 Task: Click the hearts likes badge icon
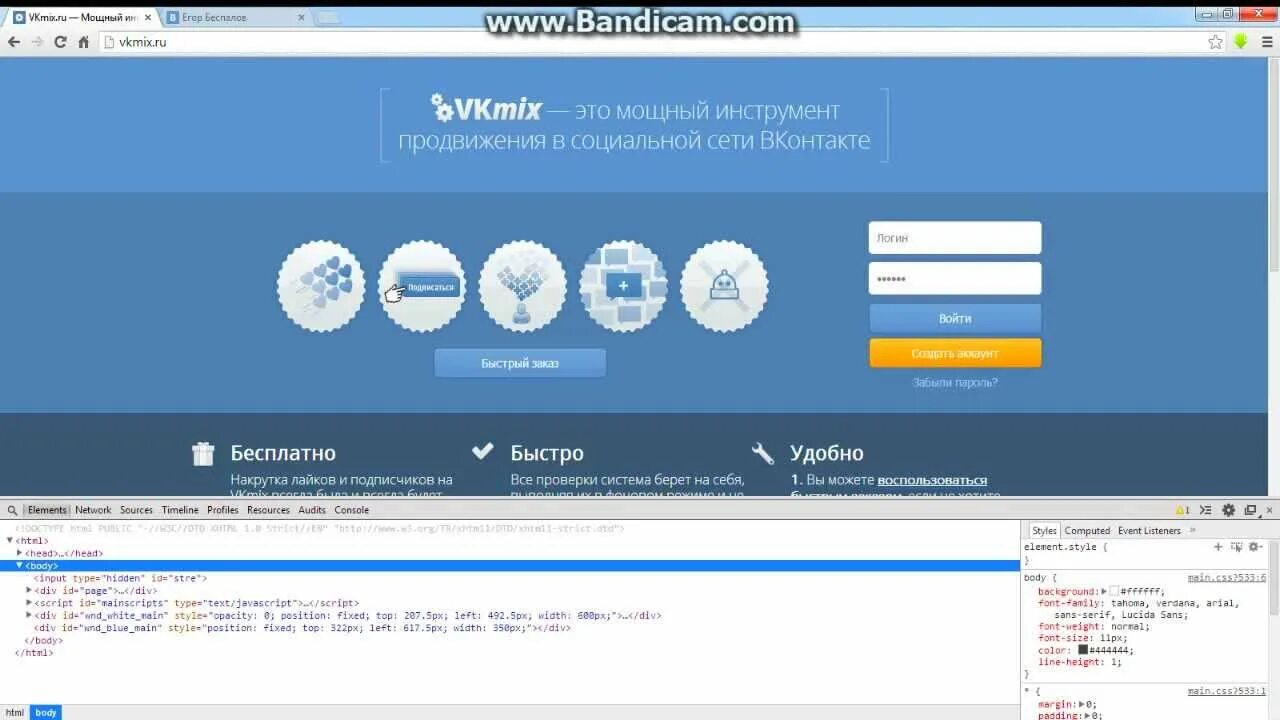pos(321,286)
